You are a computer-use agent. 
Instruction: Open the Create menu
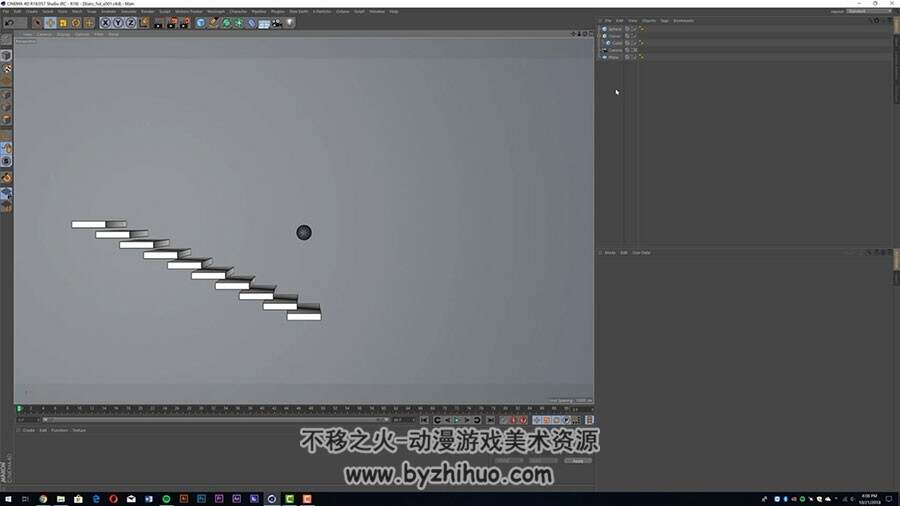(x=32, y=11)
